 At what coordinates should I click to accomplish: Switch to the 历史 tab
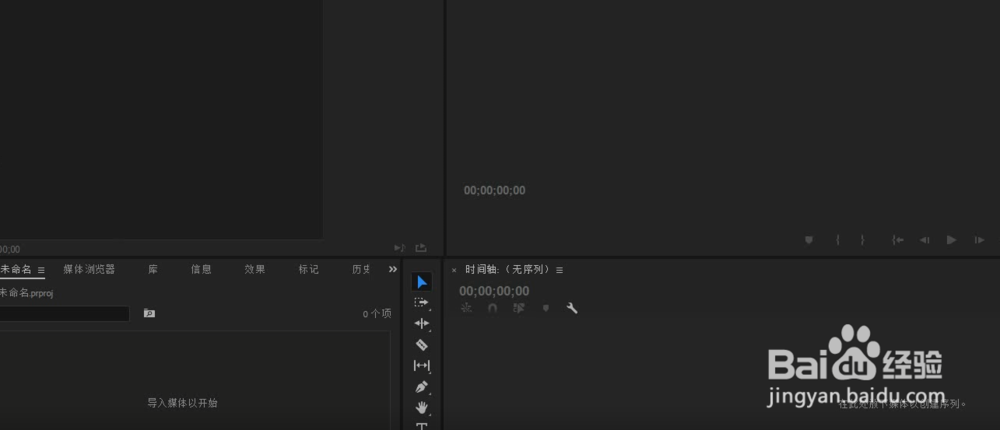click(361, 269)
